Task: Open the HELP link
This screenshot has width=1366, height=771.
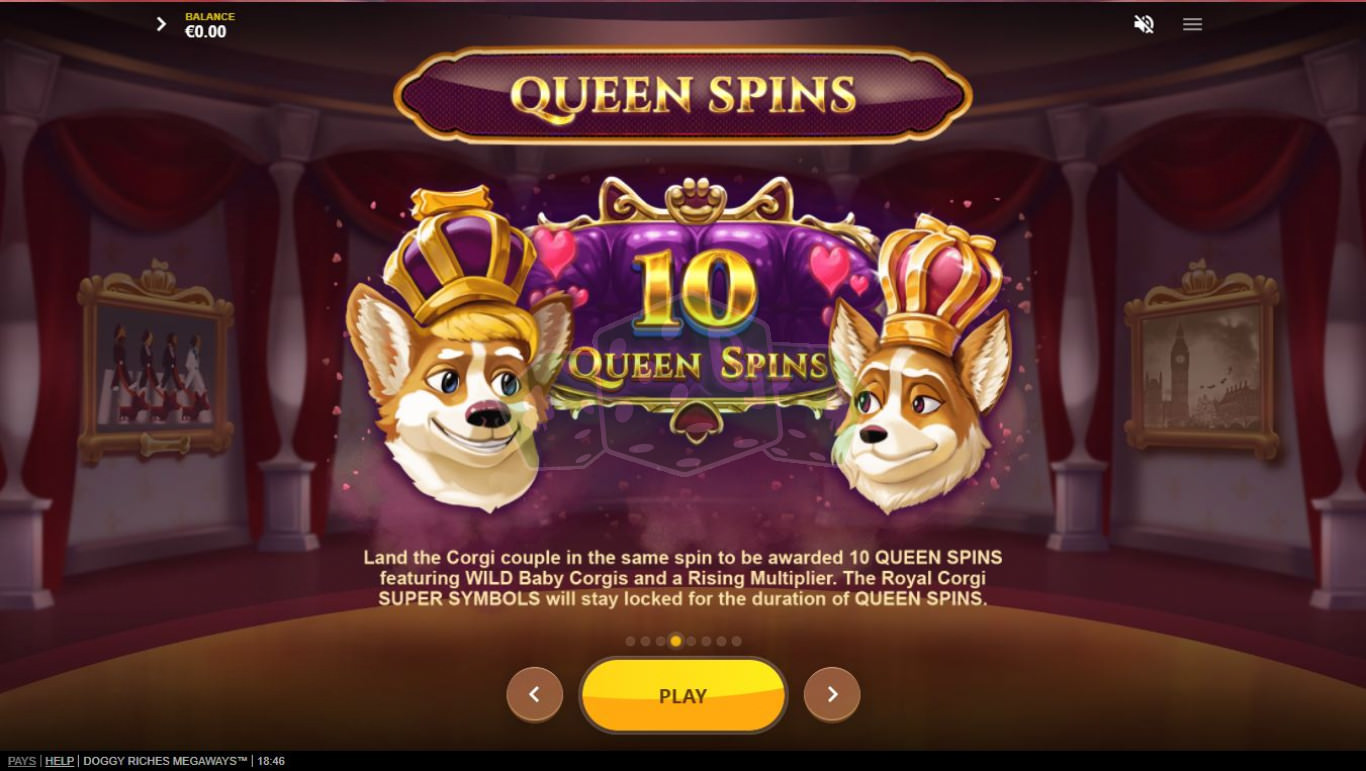Action: (60, 761)
